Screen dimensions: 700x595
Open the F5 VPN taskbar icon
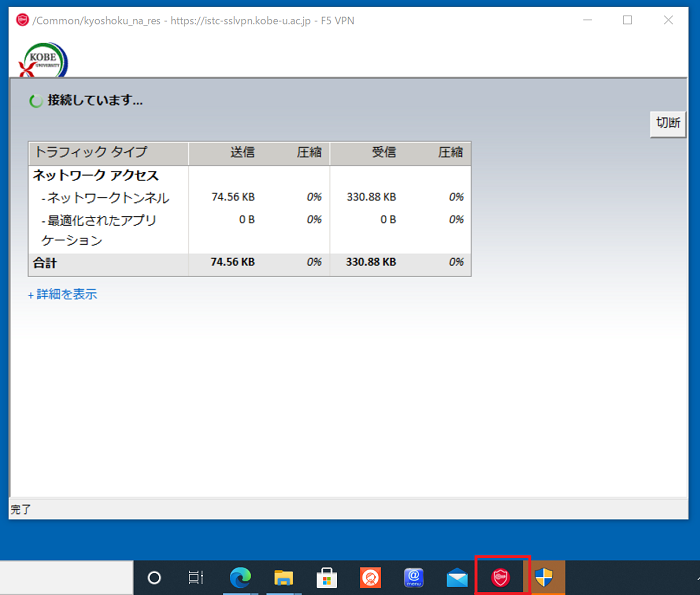[500, 578]
